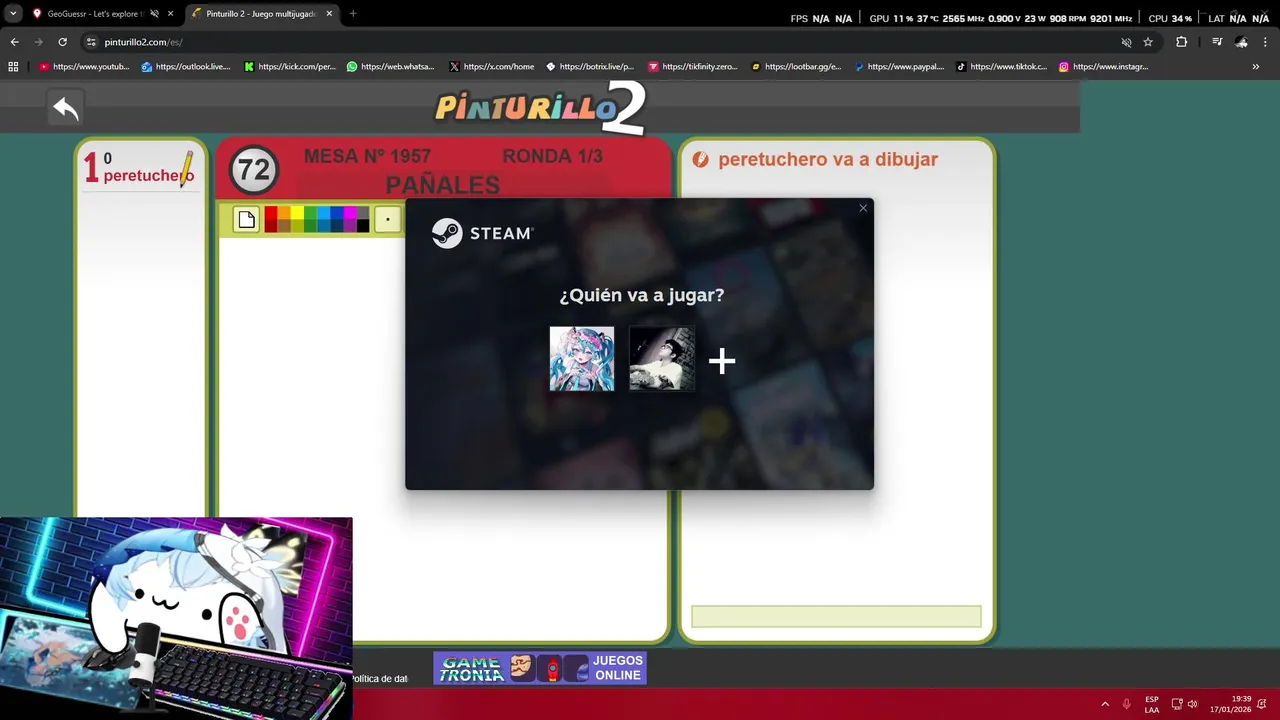Viewport: 1280px width, 720px height.
Task: Close the GeoGuessr tab
Action: point(170,14)
